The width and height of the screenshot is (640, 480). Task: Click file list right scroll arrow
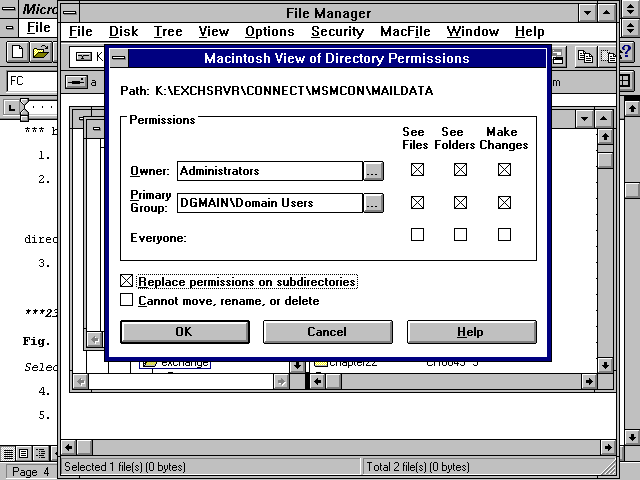[x=589, y=382]
